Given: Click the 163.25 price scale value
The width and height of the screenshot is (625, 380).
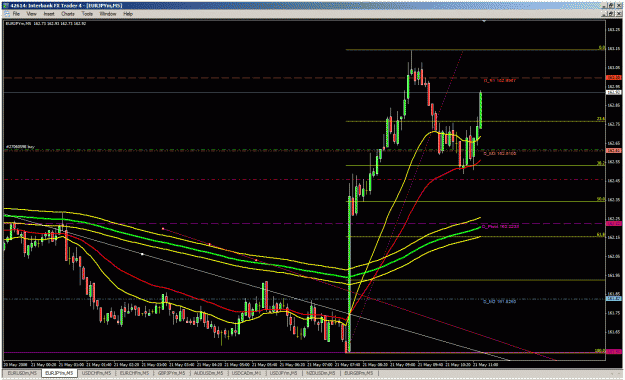Looking at the screenshot, I should click(x=614, y=30).
